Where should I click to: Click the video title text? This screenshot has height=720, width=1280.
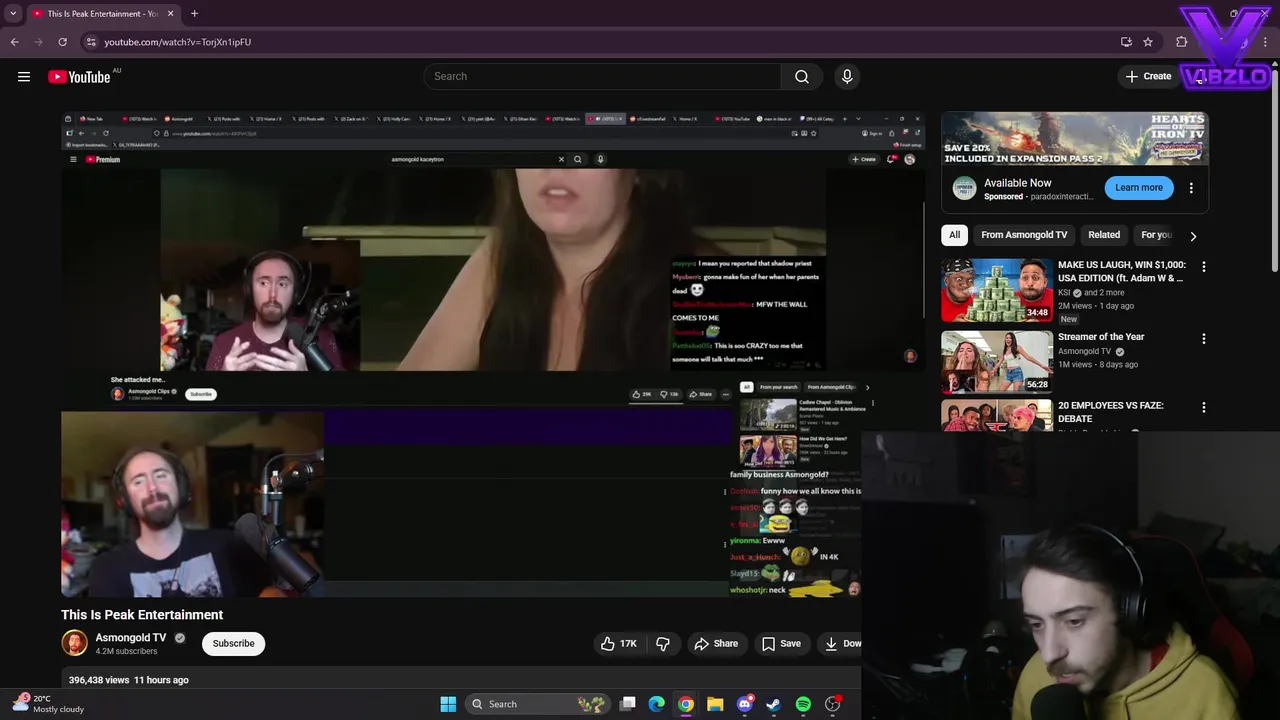pyautogui.click(x=142, y=615)
